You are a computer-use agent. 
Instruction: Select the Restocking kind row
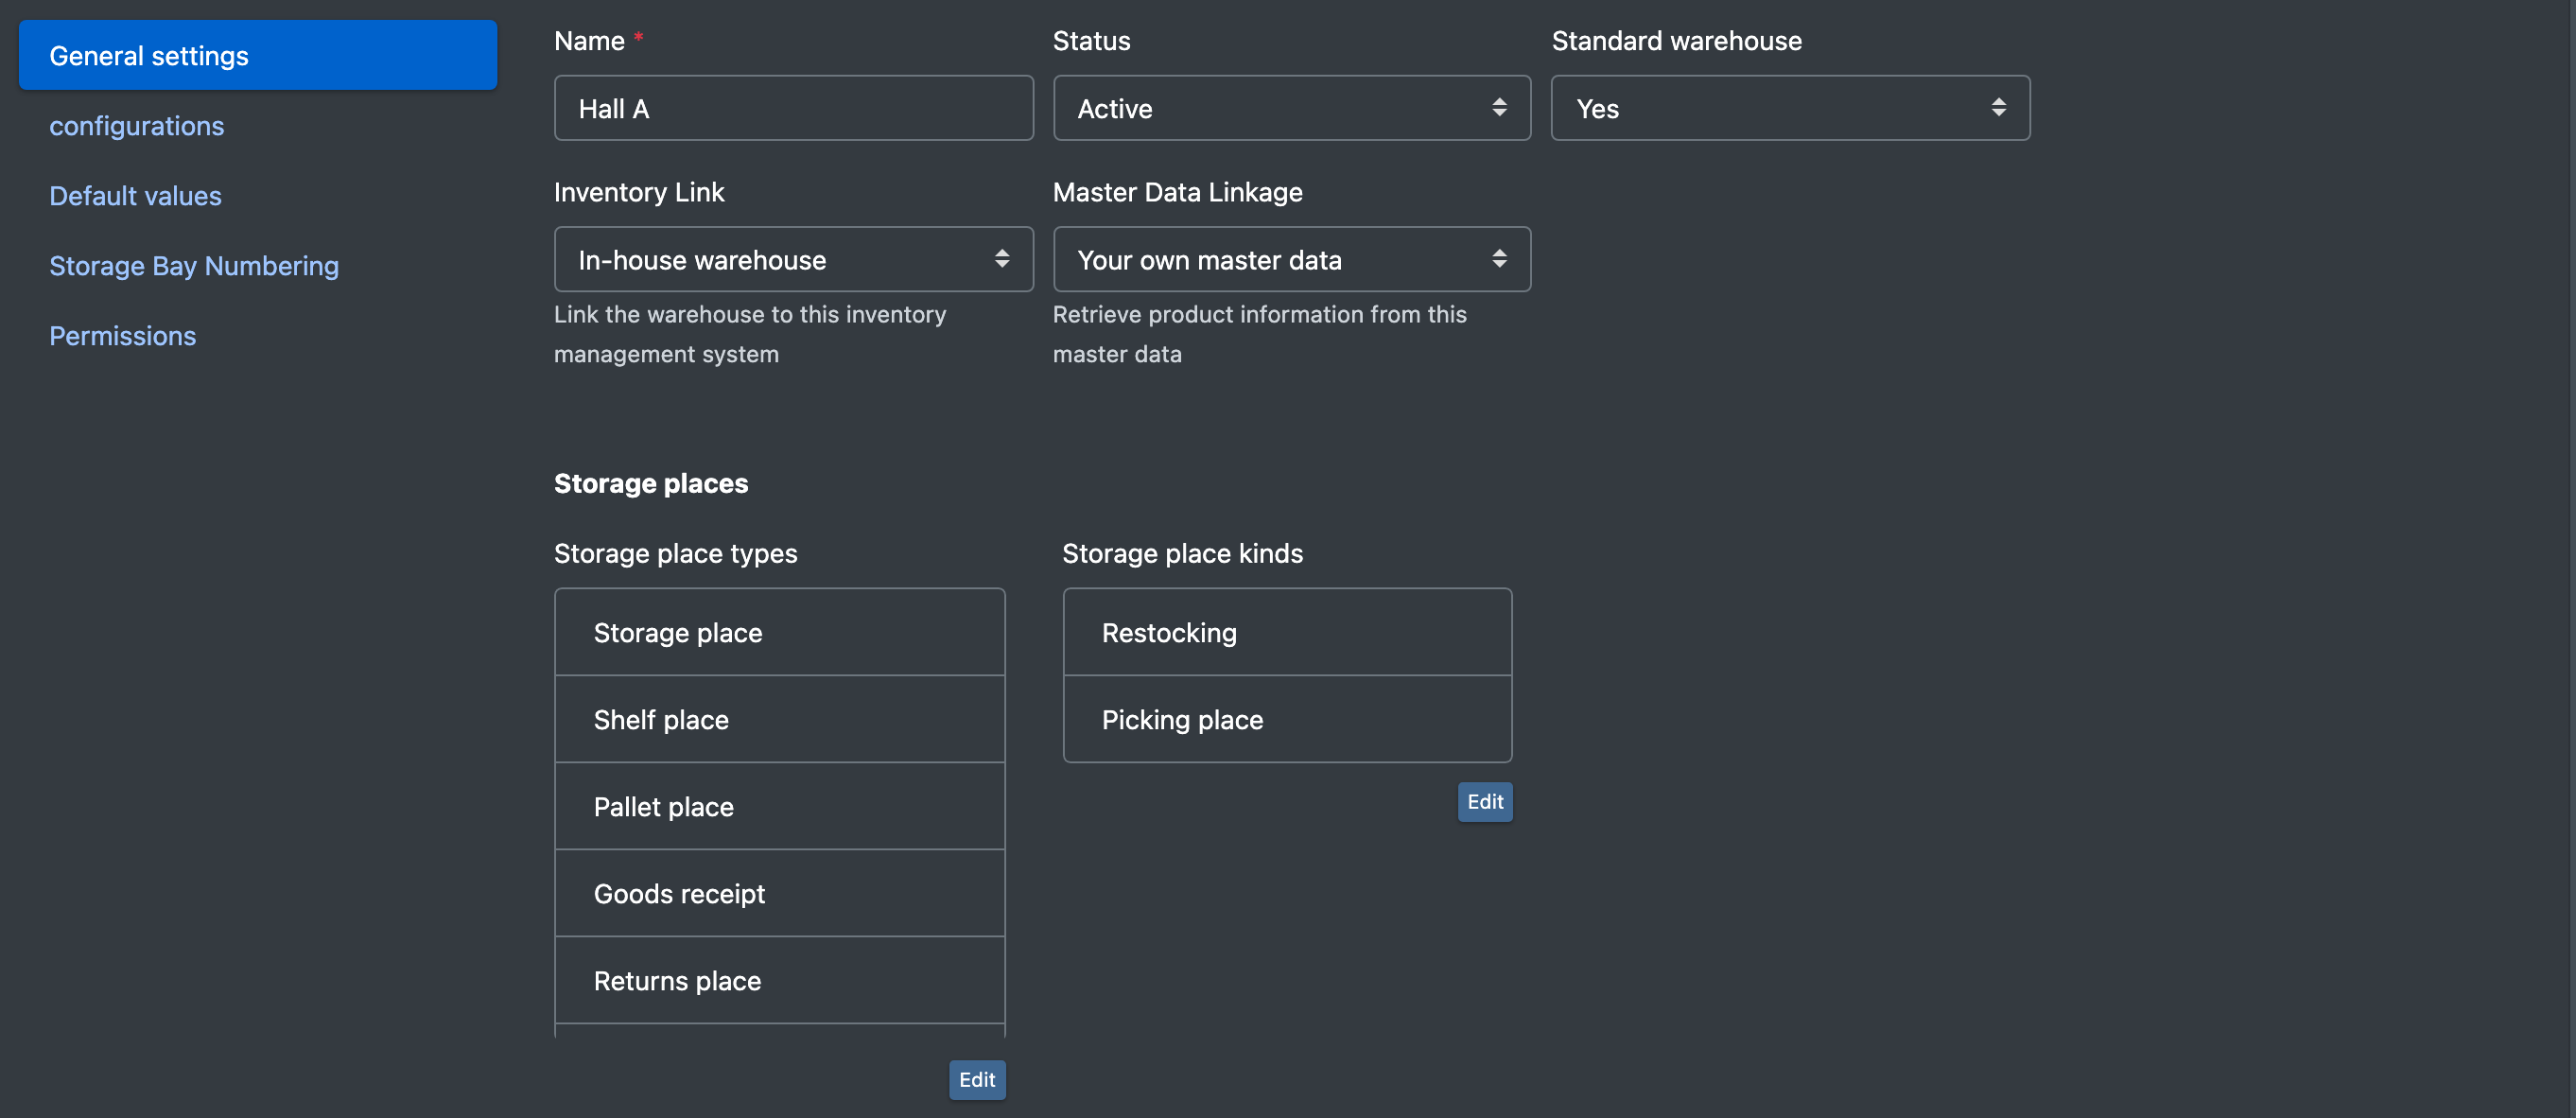[1287, 632]
